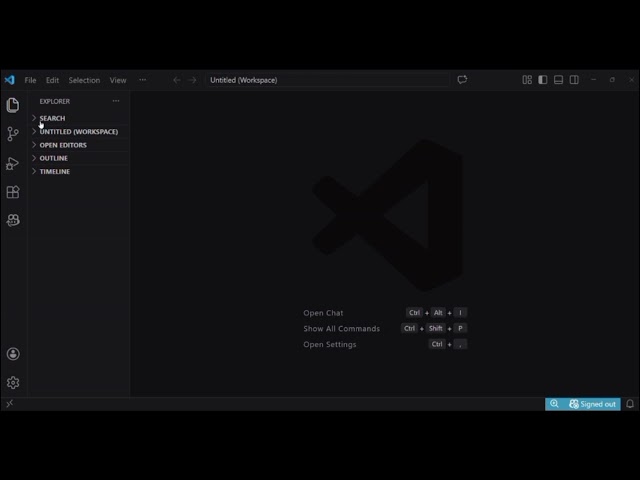Open the notifications bell
Image resolution: width=640 pixels, height=480 pixels.
(x=630, y=404)
